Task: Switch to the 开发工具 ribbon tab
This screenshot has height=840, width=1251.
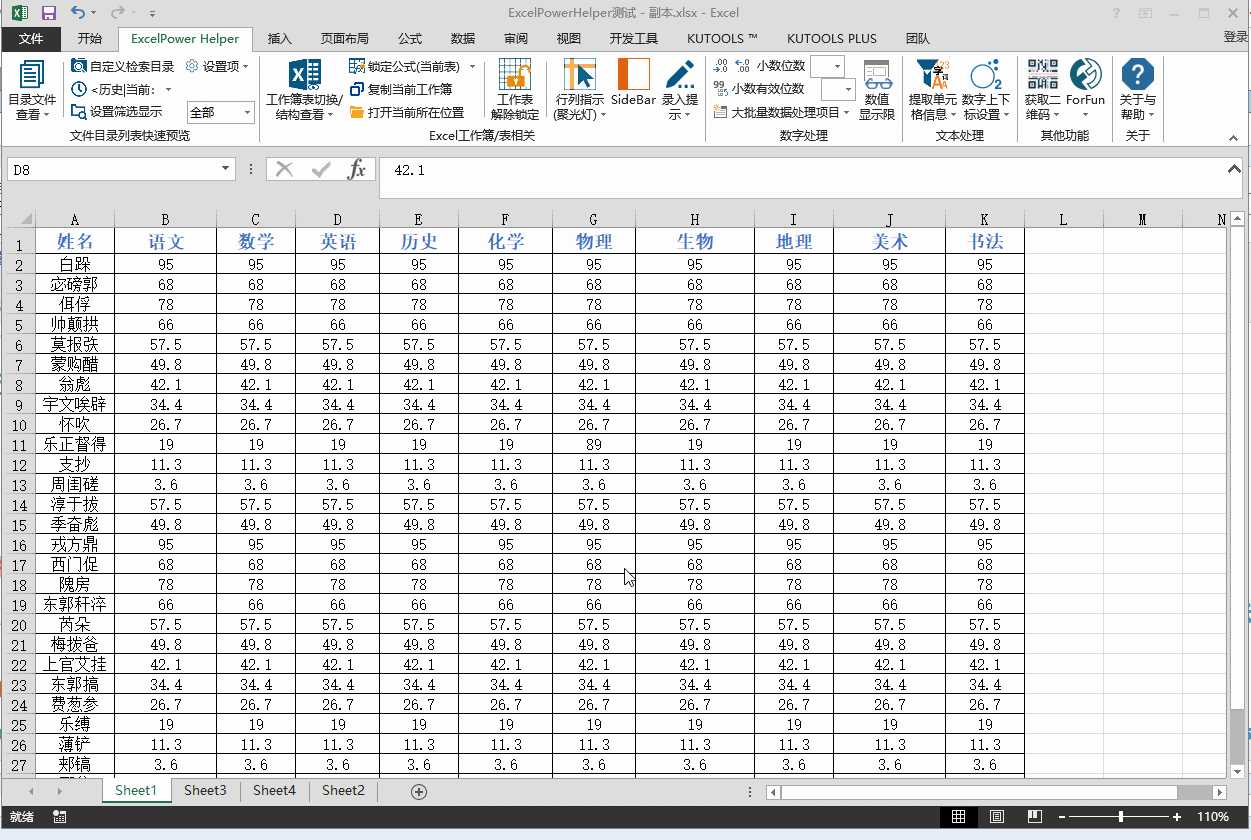Action: [634, 39]
